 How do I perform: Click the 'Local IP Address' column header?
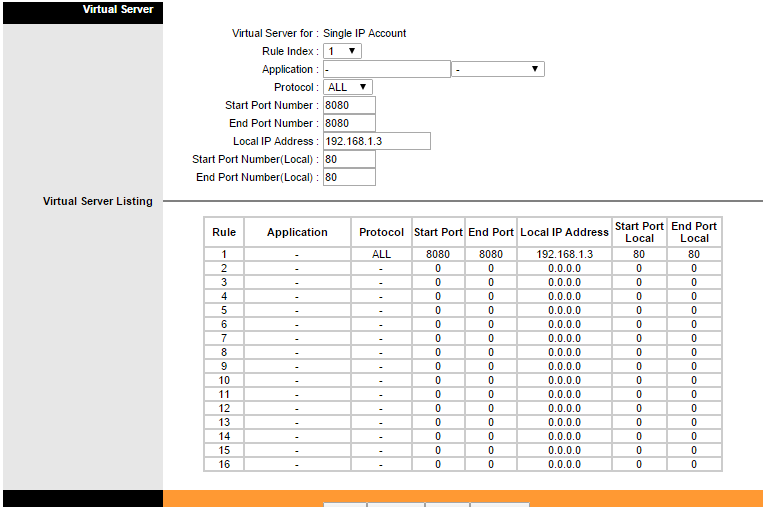click(564, 232)
